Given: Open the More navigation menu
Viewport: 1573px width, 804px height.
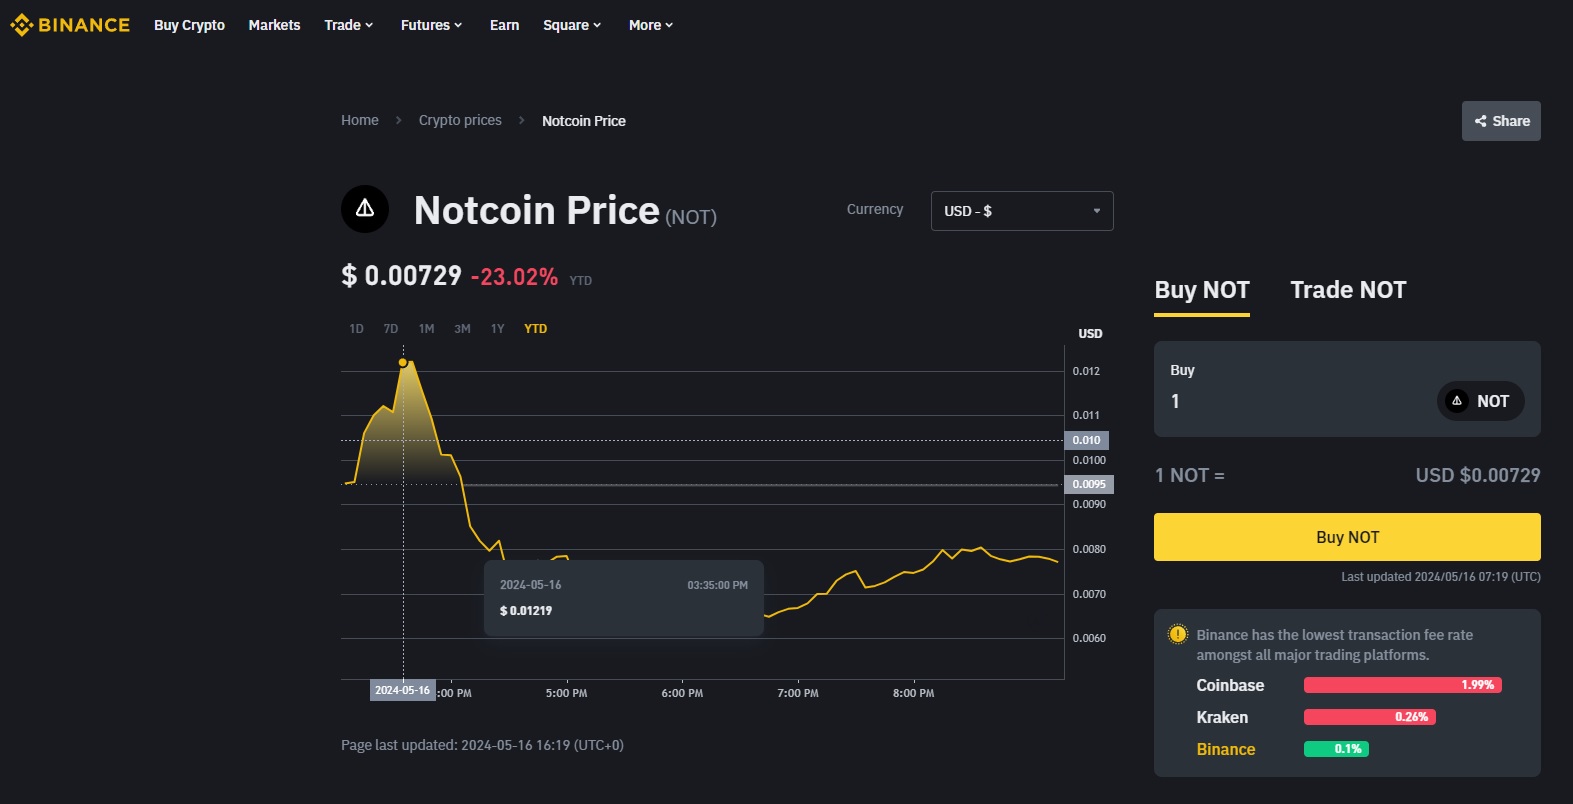Looking at the screenshot, I should (650, 25).
